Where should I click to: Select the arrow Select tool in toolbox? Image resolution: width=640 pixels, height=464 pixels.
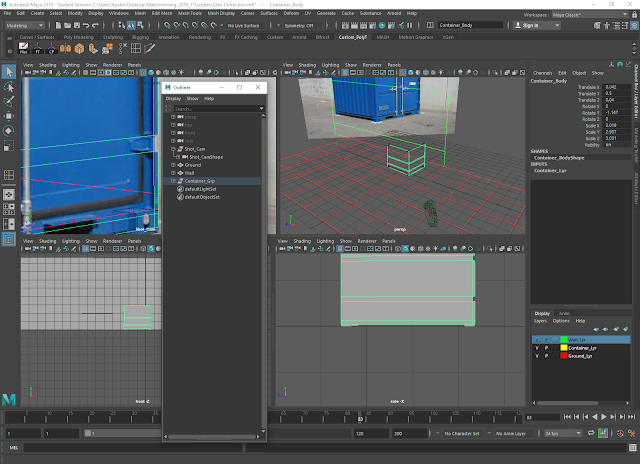point(9,72)
